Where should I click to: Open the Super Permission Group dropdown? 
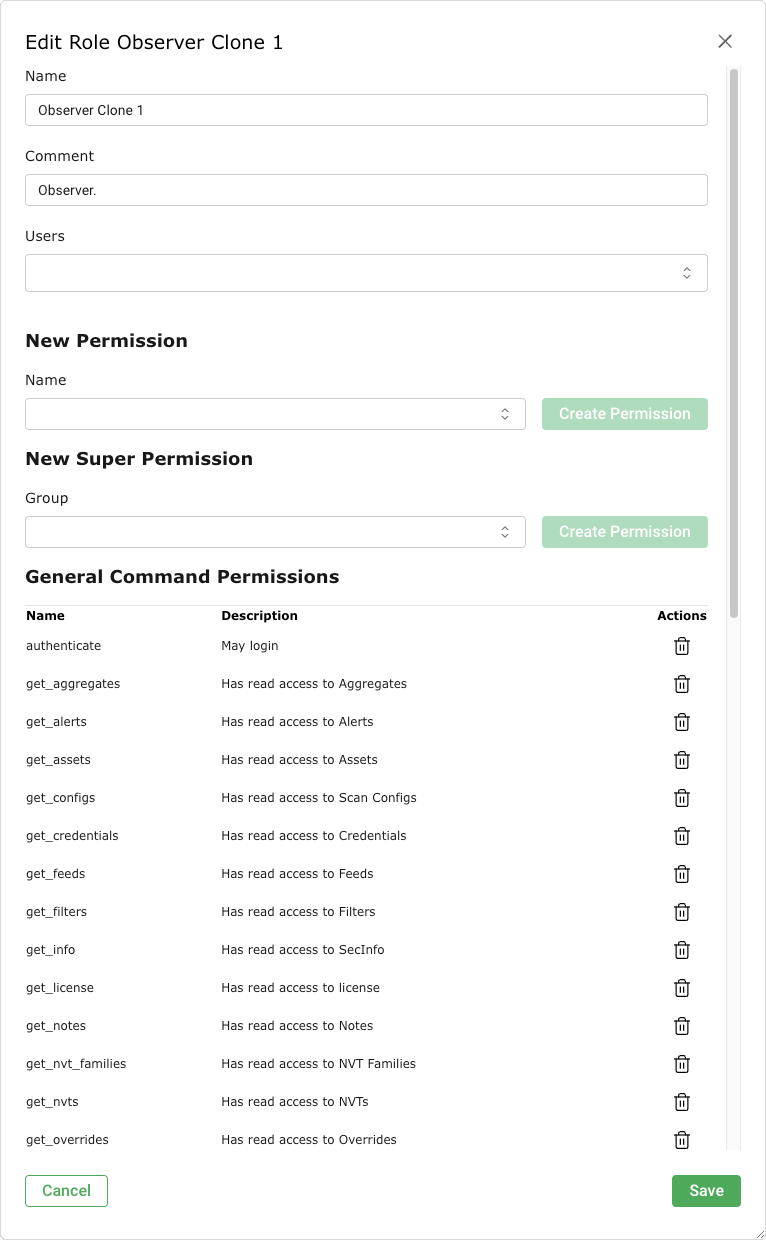(275, 532)
